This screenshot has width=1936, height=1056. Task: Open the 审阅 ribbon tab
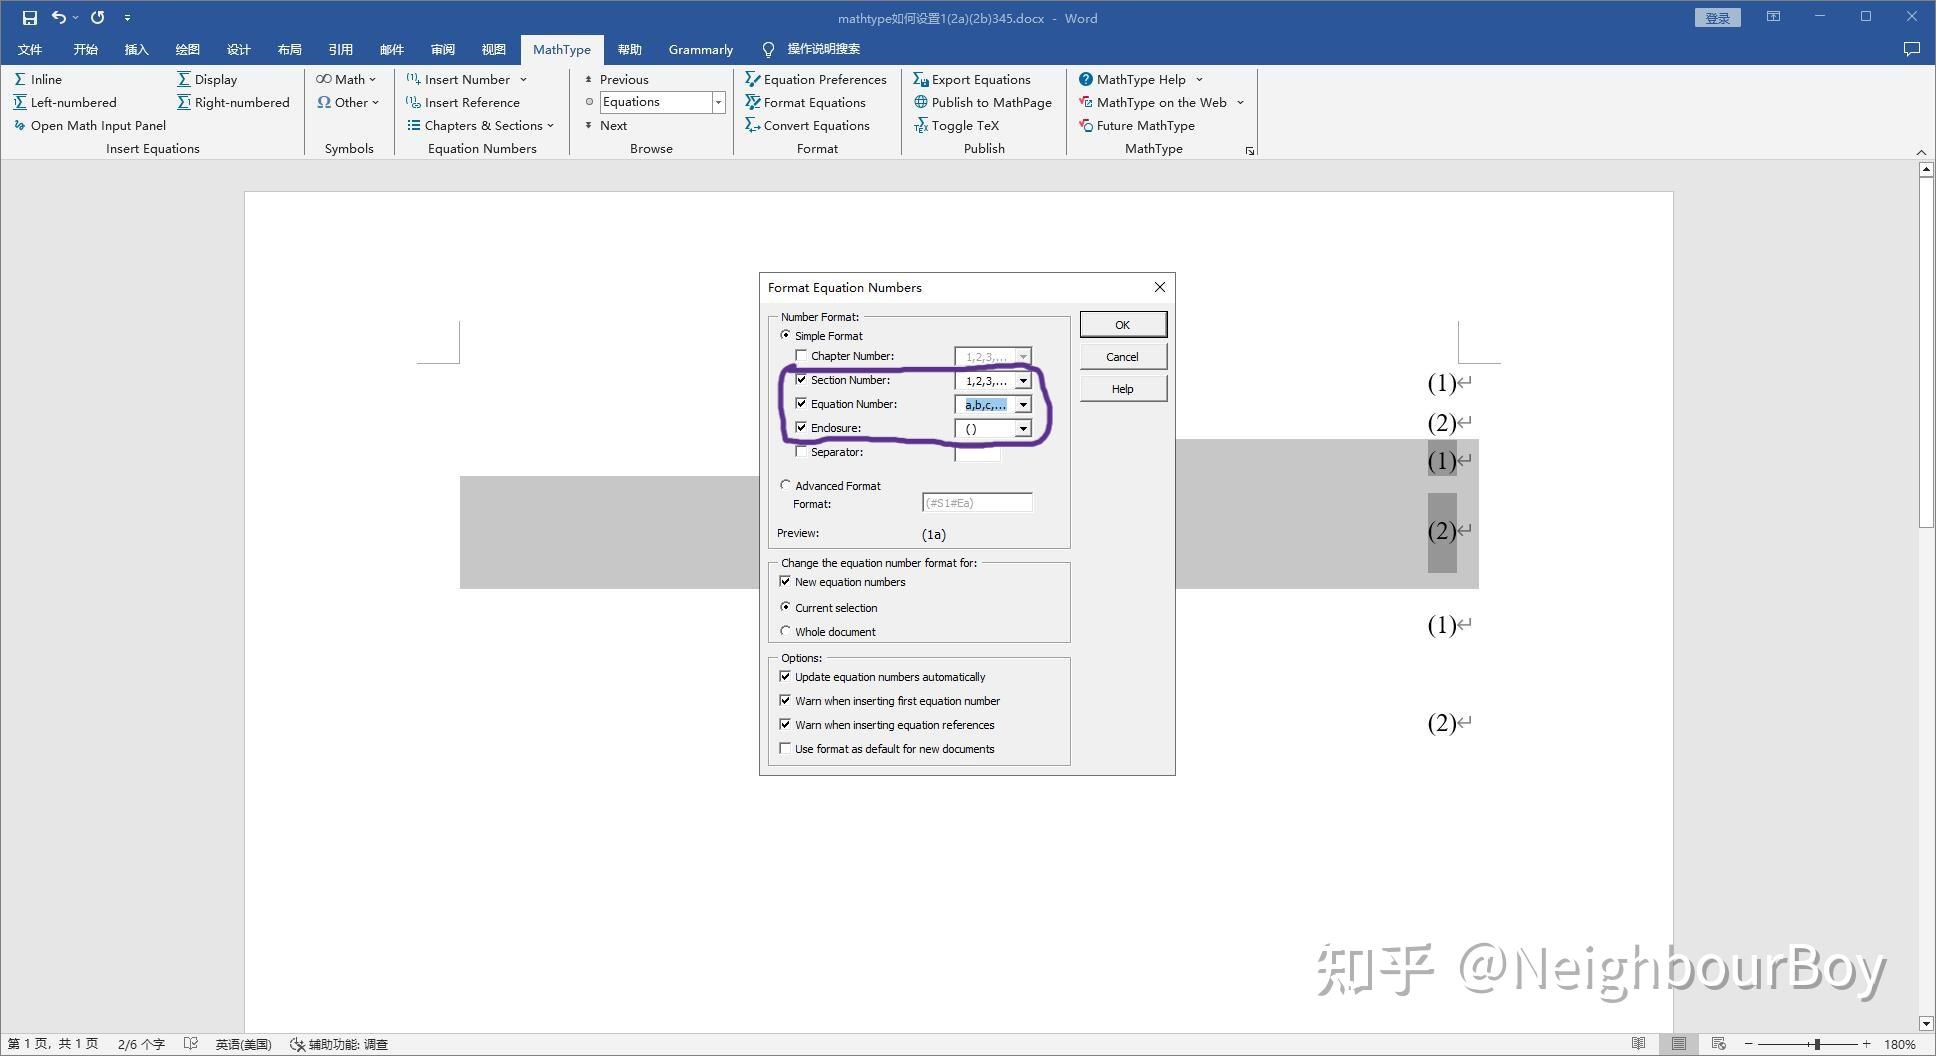[x=442, y=49]
